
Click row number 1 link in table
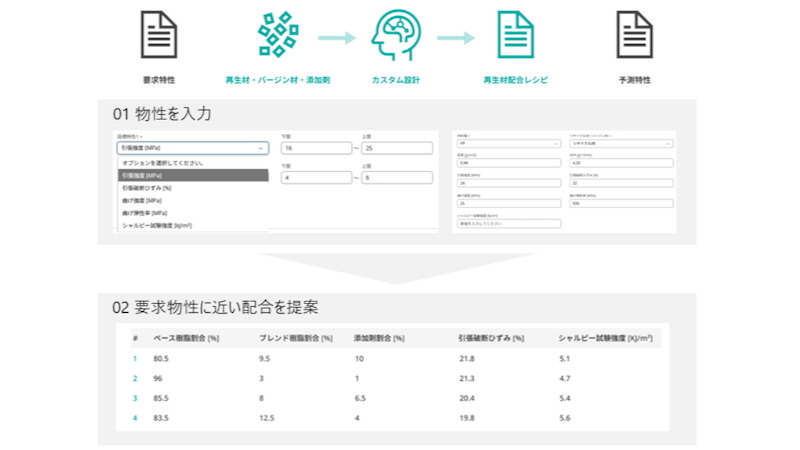click(x=134, y=357)
